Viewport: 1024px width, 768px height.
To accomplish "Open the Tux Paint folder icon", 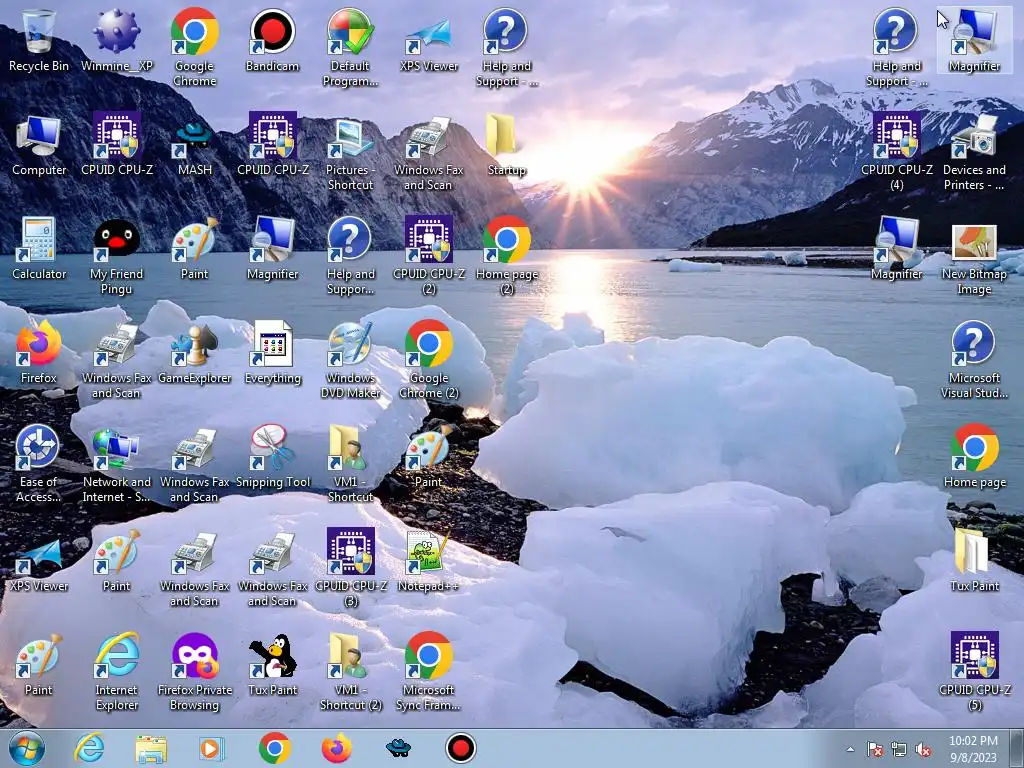I will 974,560.
